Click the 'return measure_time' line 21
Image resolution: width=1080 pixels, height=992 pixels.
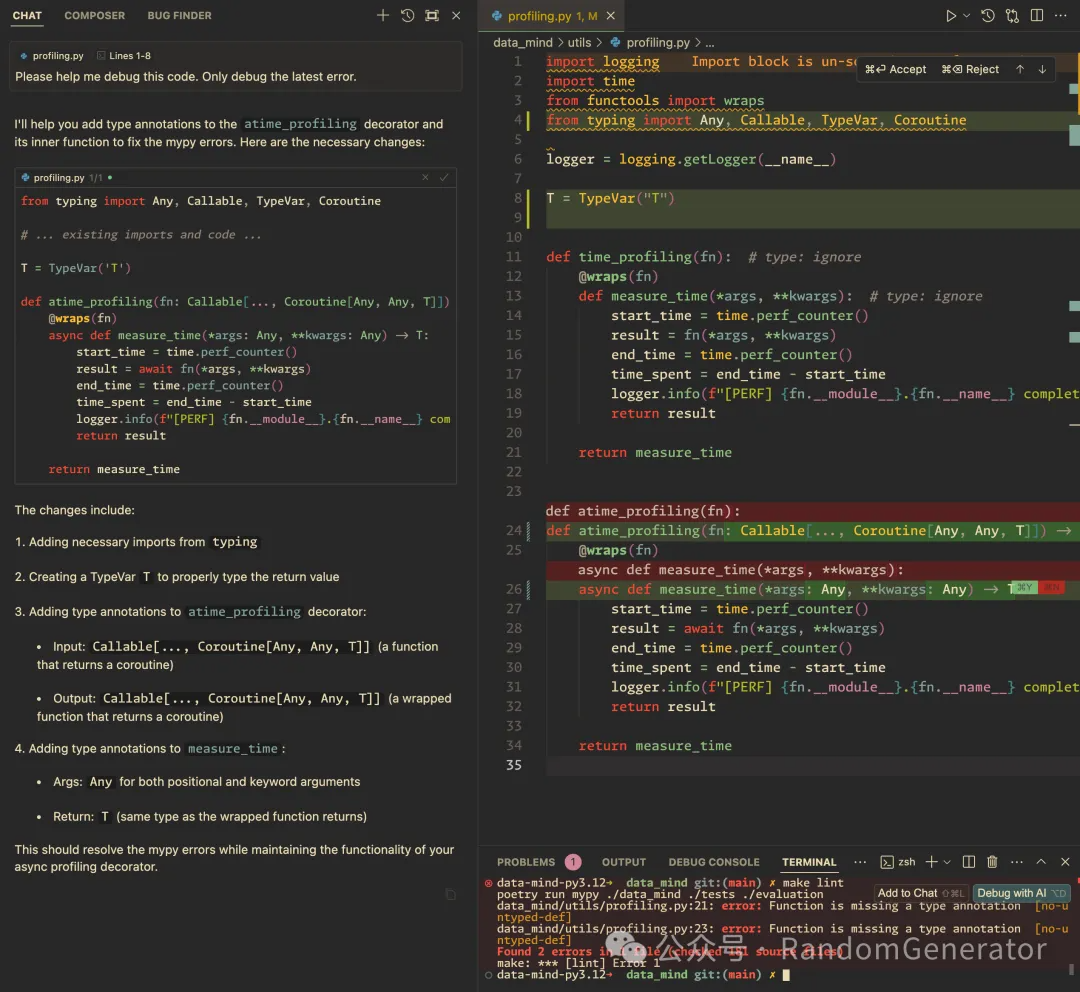(x=655, y=453)
